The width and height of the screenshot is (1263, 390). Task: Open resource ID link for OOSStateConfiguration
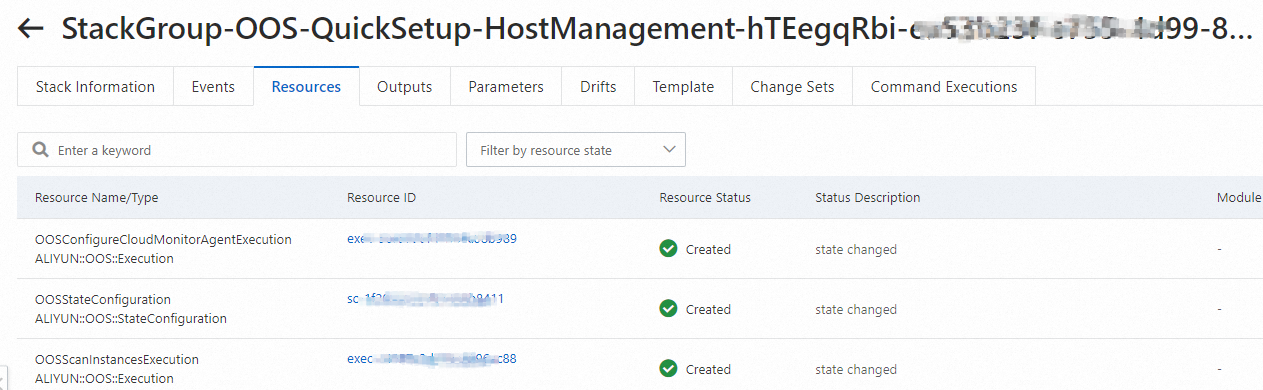pyautogui.click(x=425, y=299)
